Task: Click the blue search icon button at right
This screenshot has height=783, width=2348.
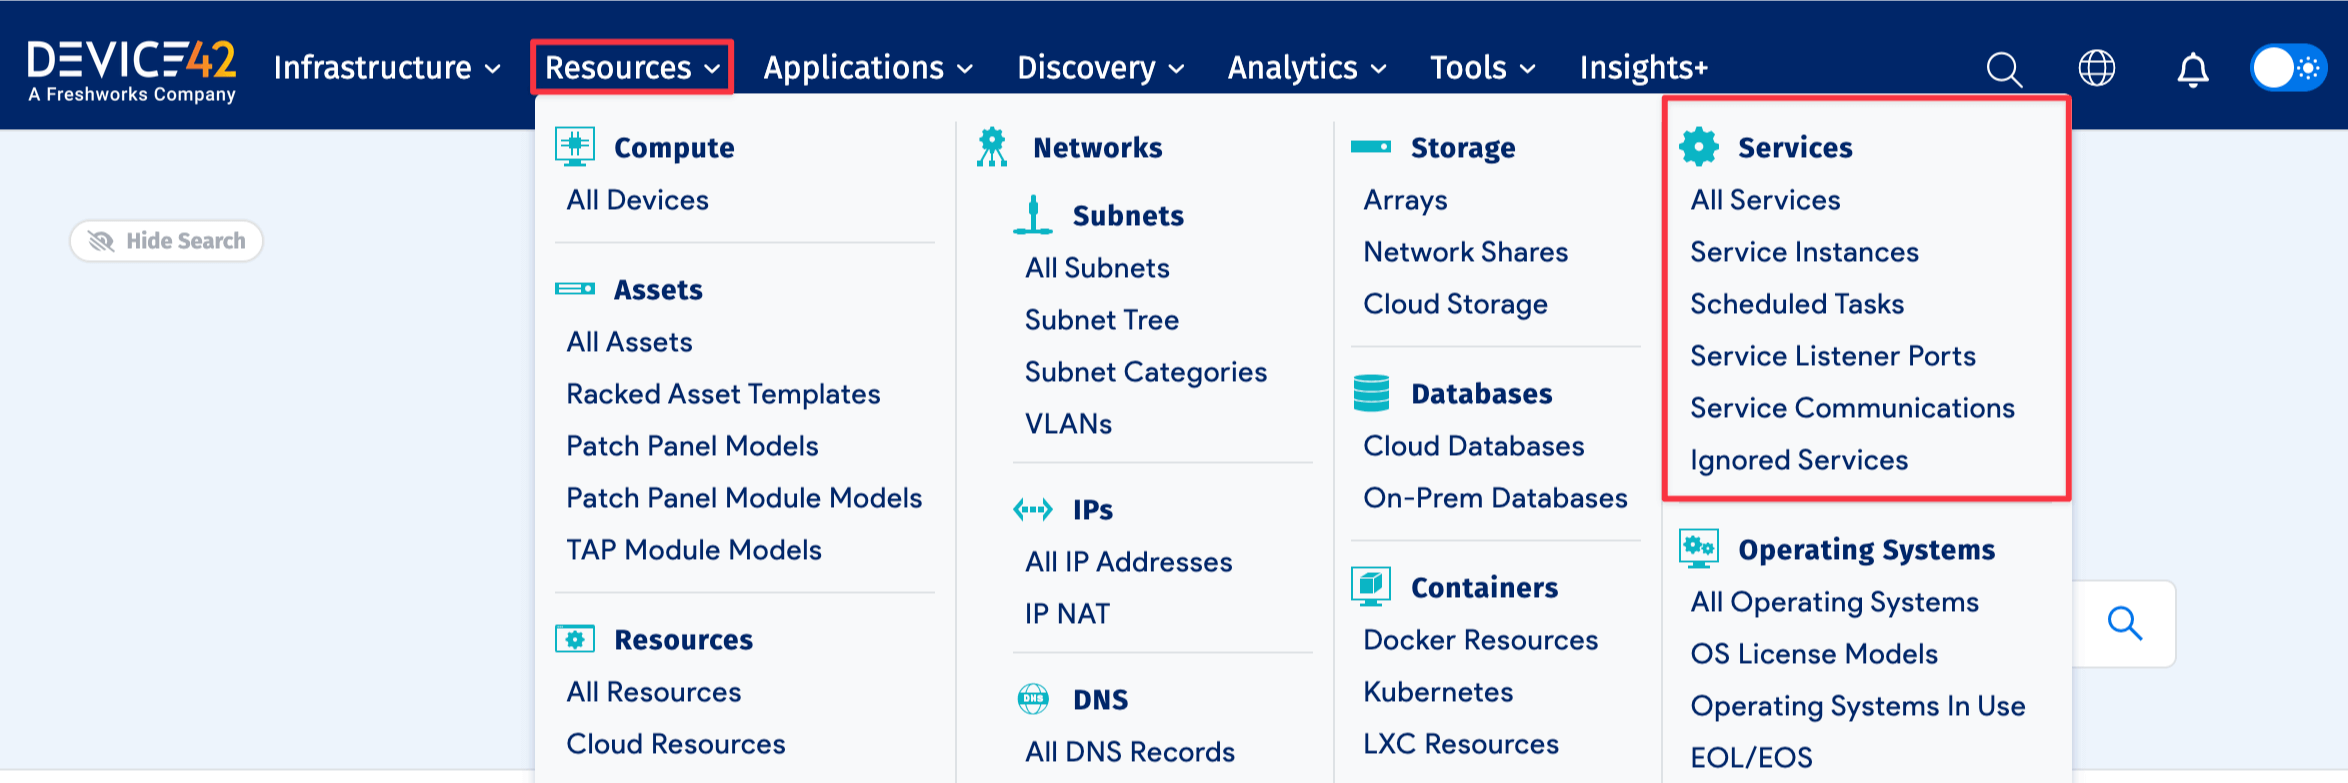Action: (x=2124, y=624)
